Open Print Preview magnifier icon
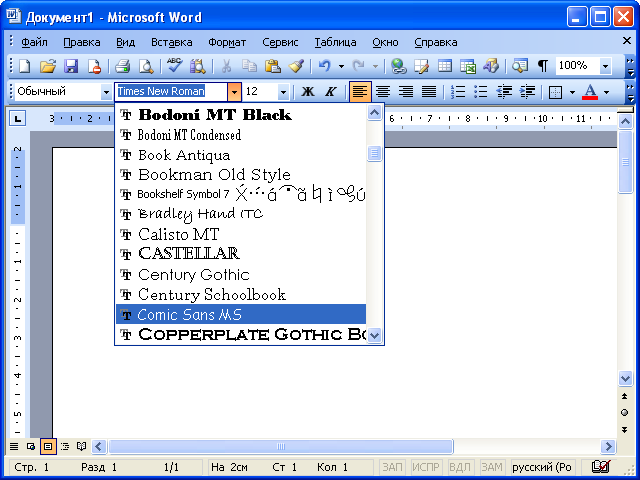640x480 pixels. pos(146,66)
